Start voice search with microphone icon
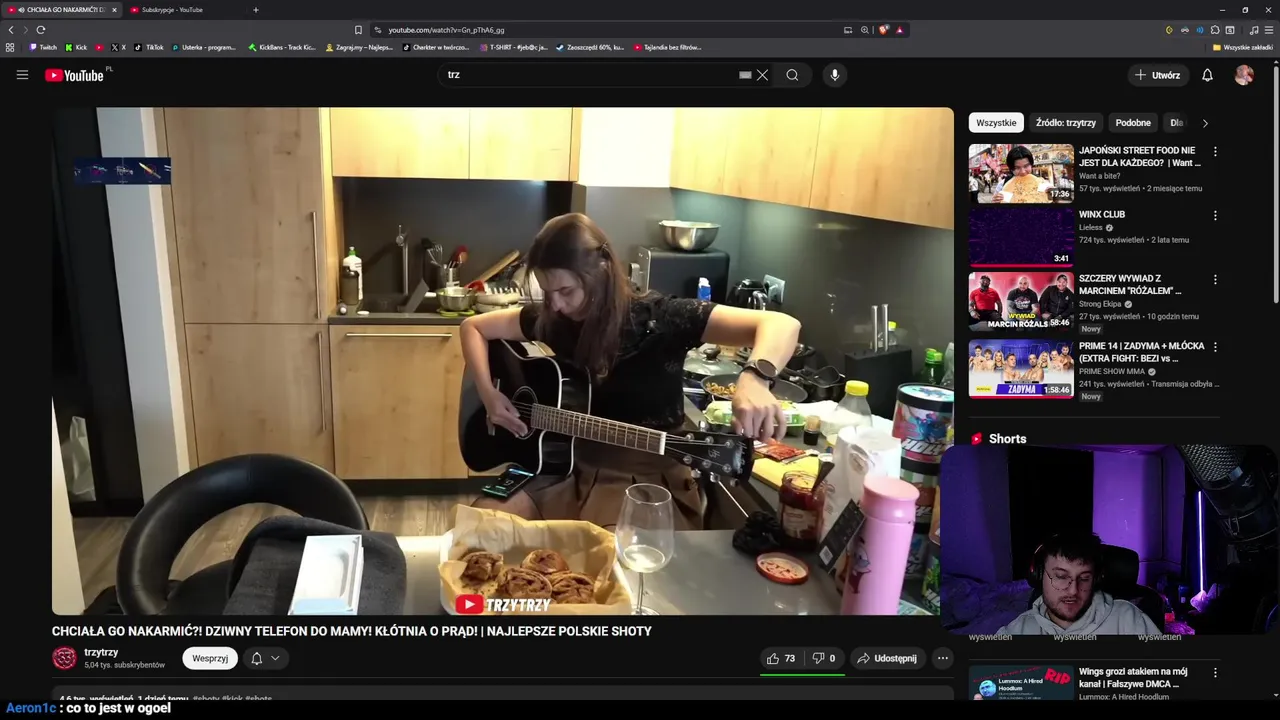 835,75
